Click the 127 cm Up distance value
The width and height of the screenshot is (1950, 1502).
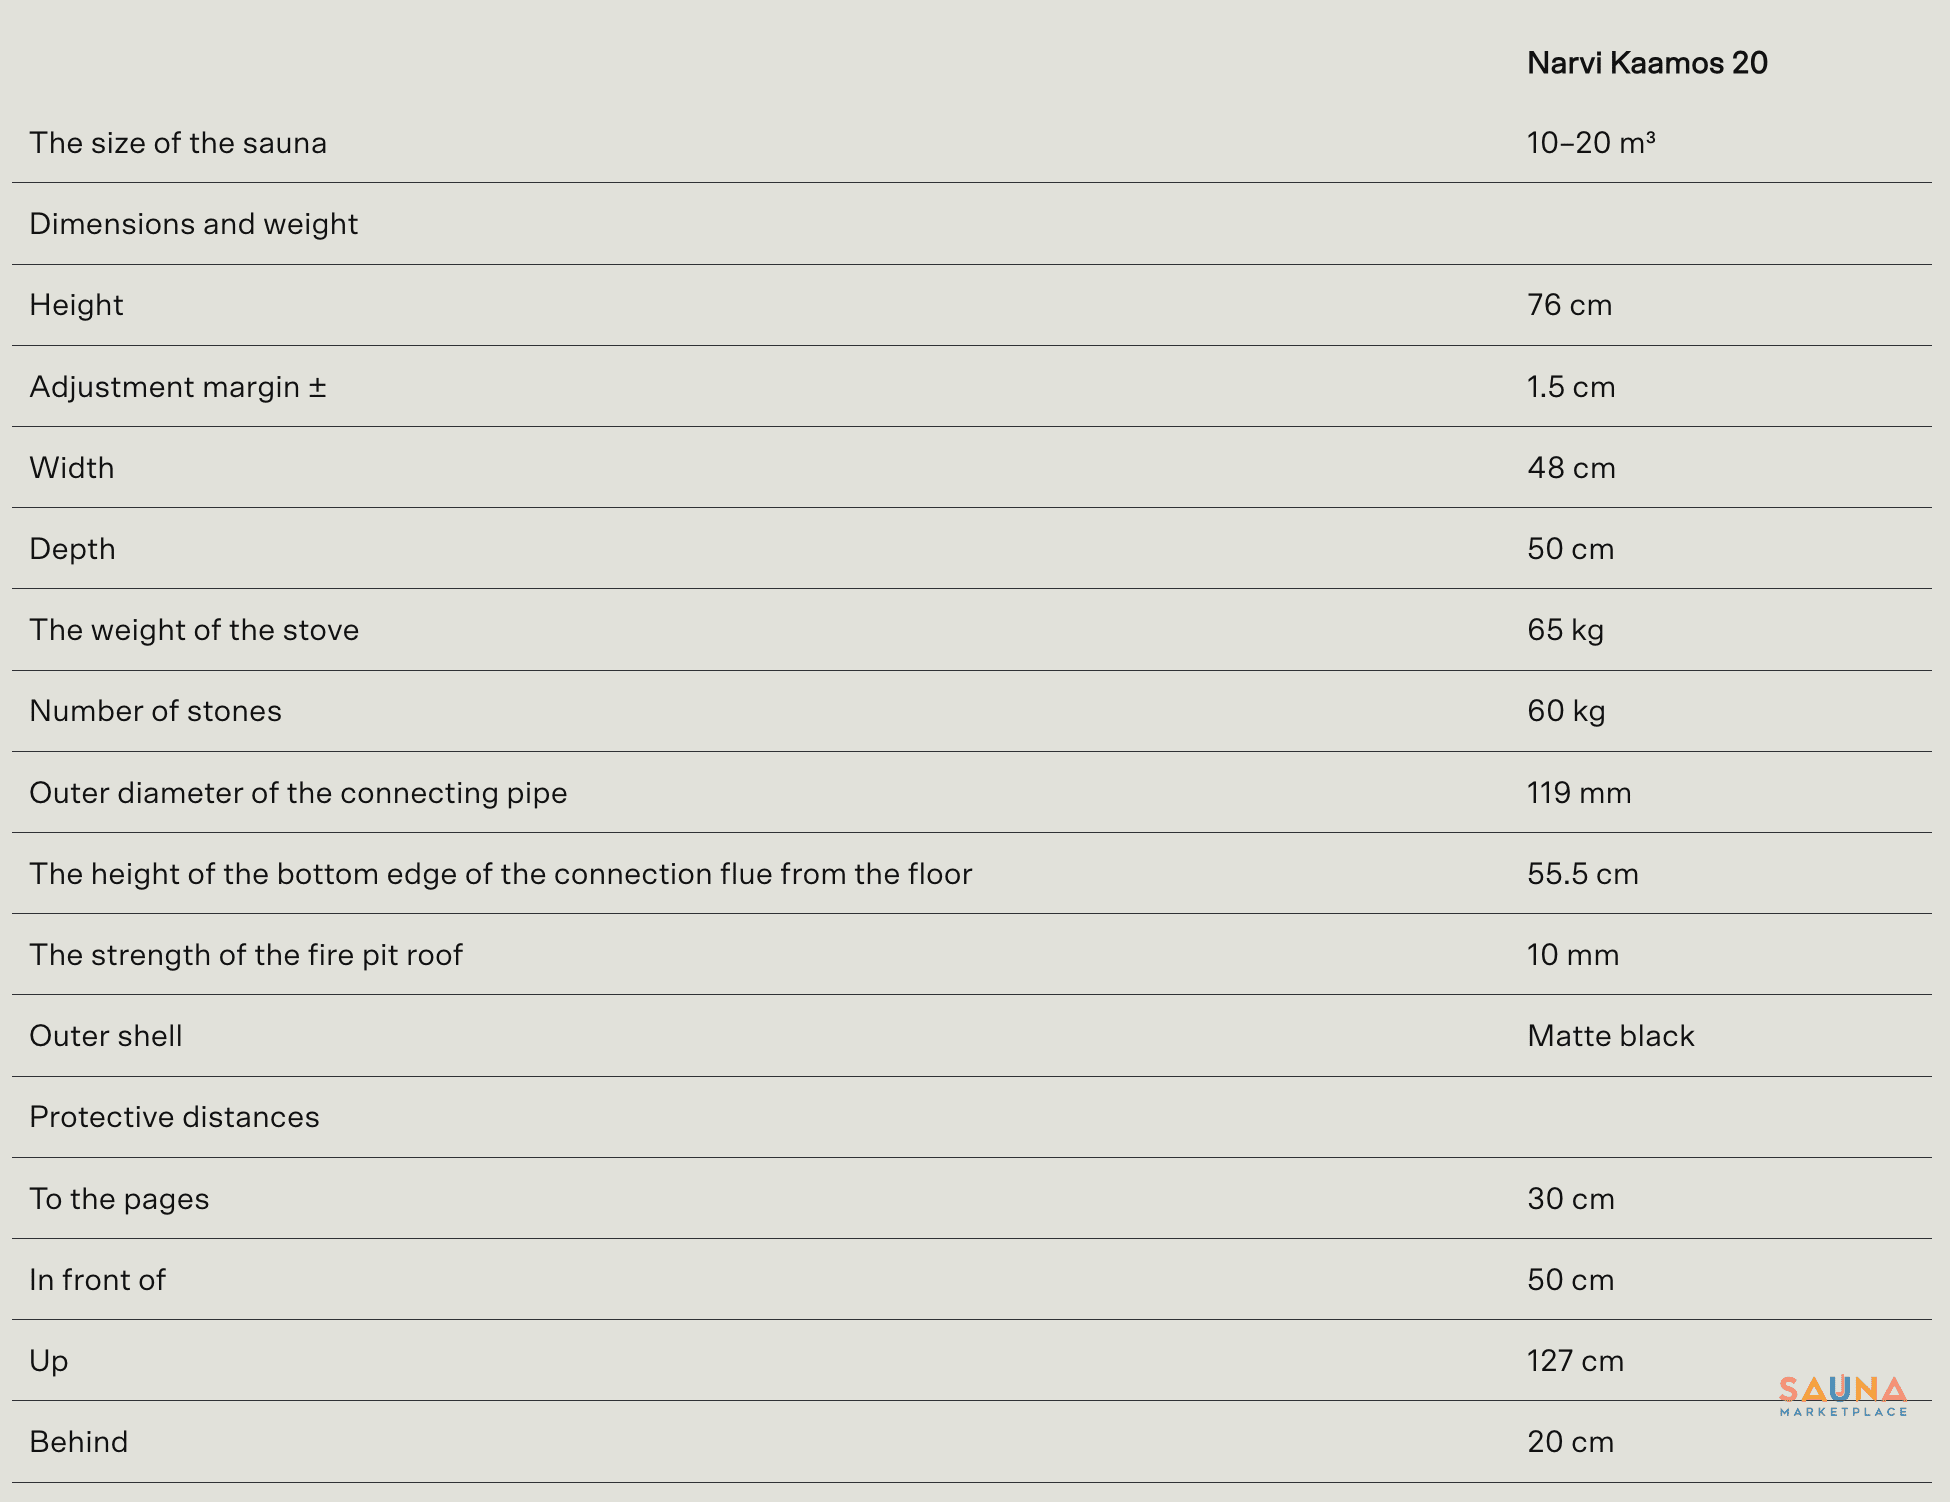[x=1575, y=1361]
